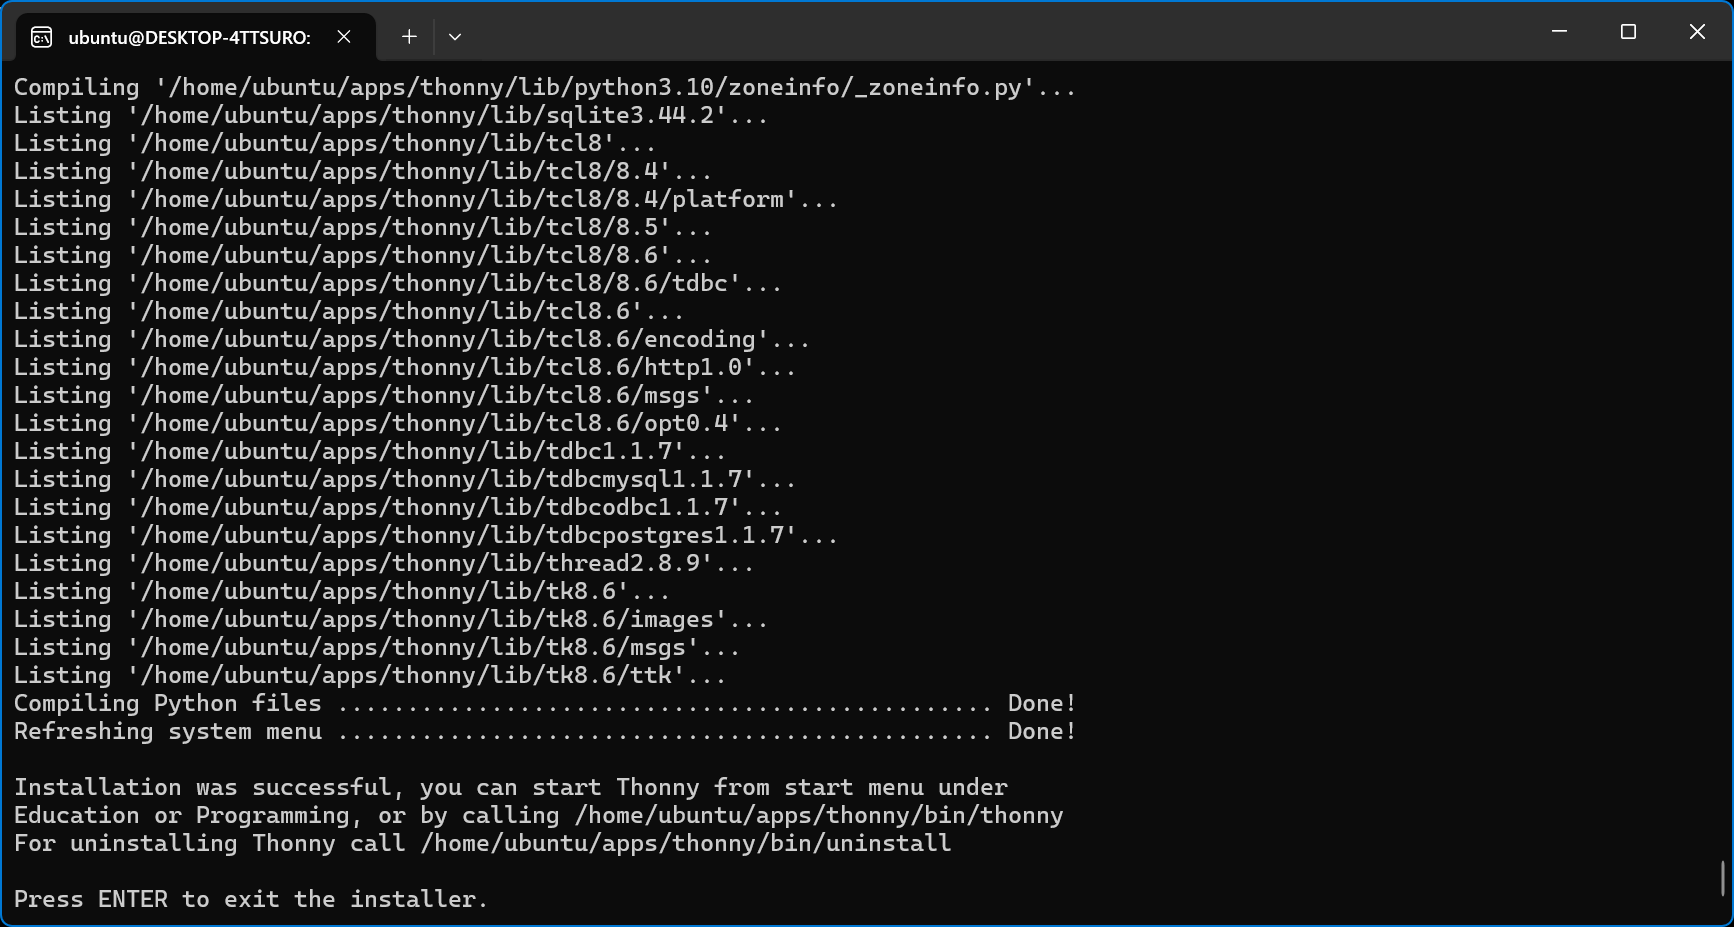
Task: Expand the new tab profile dropdown
Action: coord(455,37)
